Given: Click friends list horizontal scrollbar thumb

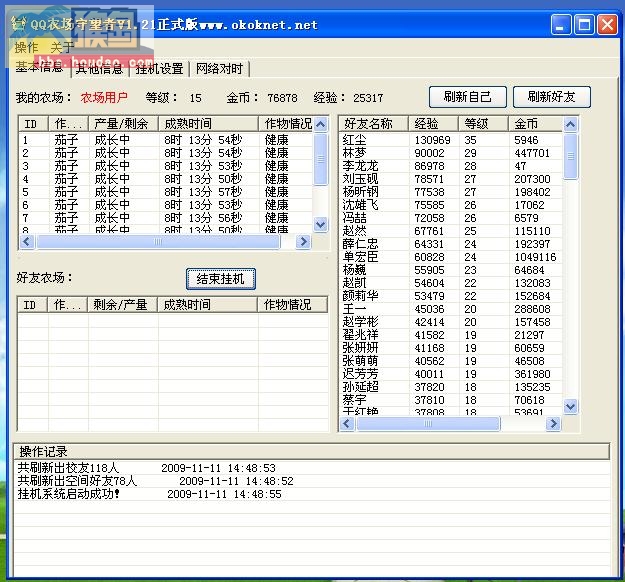Looking at the screenshot, I should (428, 423).
